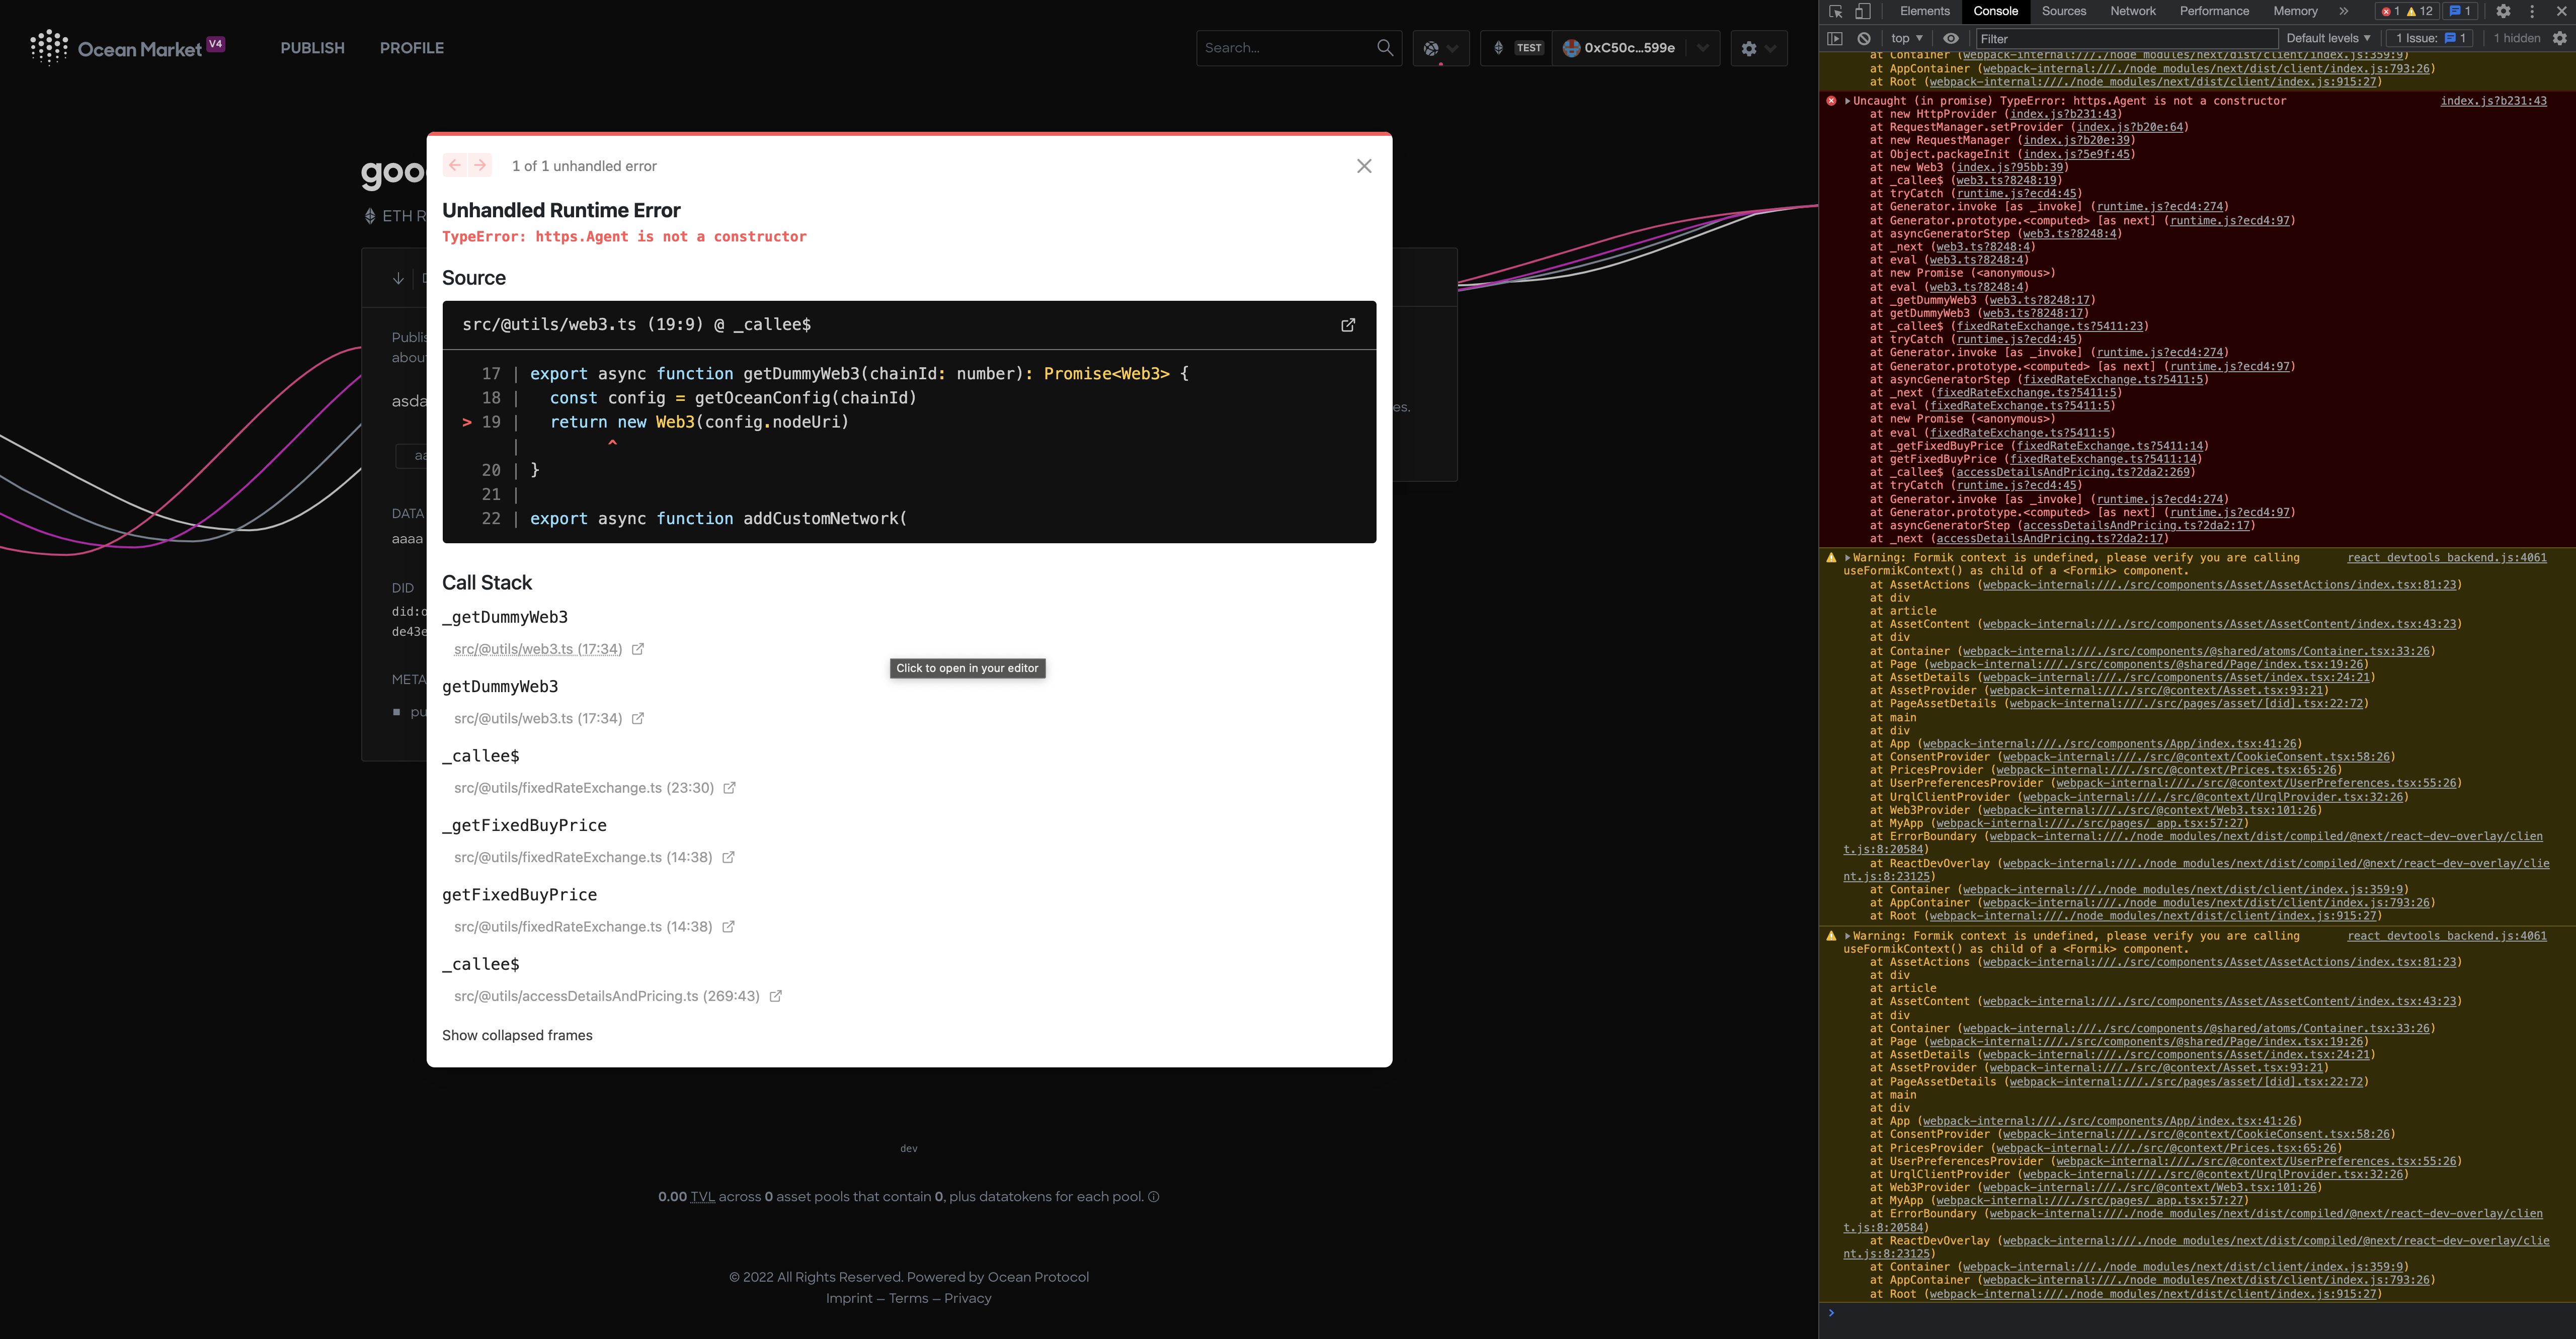Open index.js?b231:43 source link of error
2576x1339 pixels.
(x=2493, y=101)
